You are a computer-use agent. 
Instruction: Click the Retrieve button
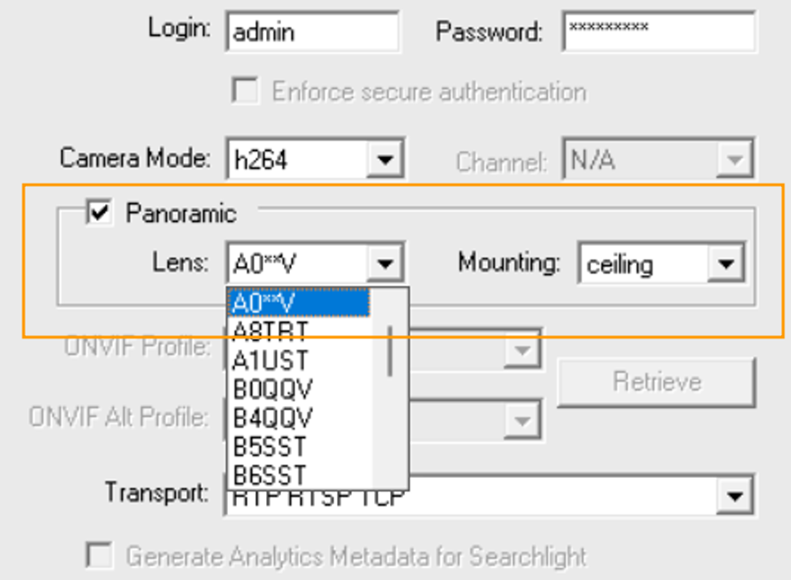click(656, 382)
